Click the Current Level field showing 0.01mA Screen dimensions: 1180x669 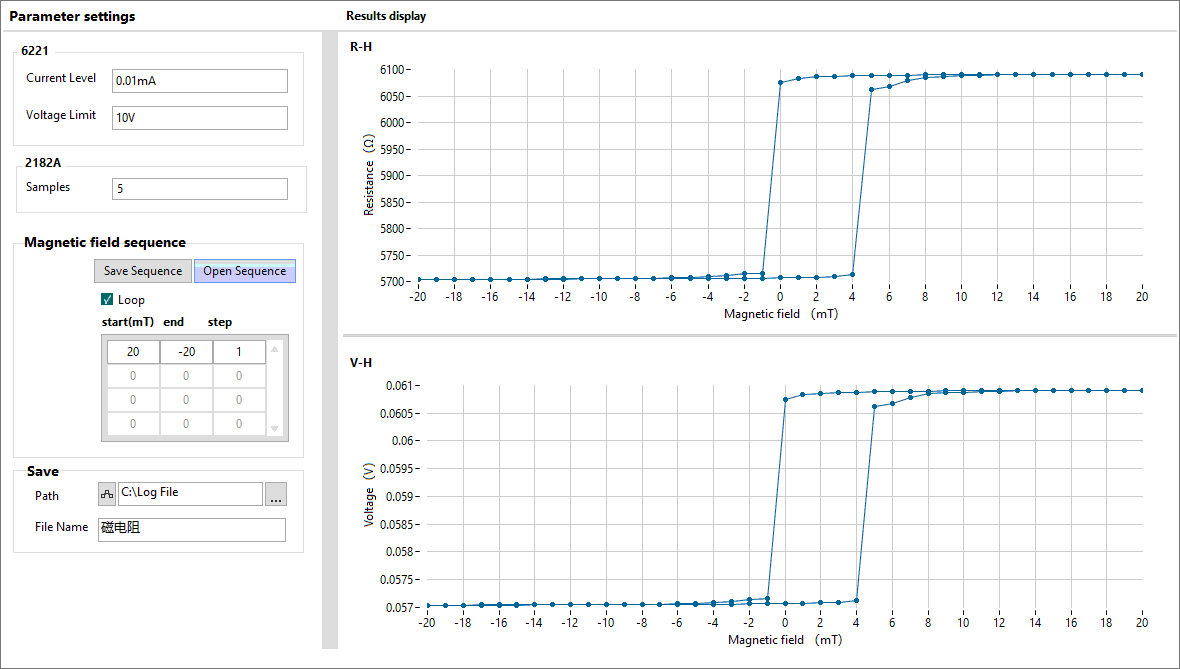click(199, 81)
